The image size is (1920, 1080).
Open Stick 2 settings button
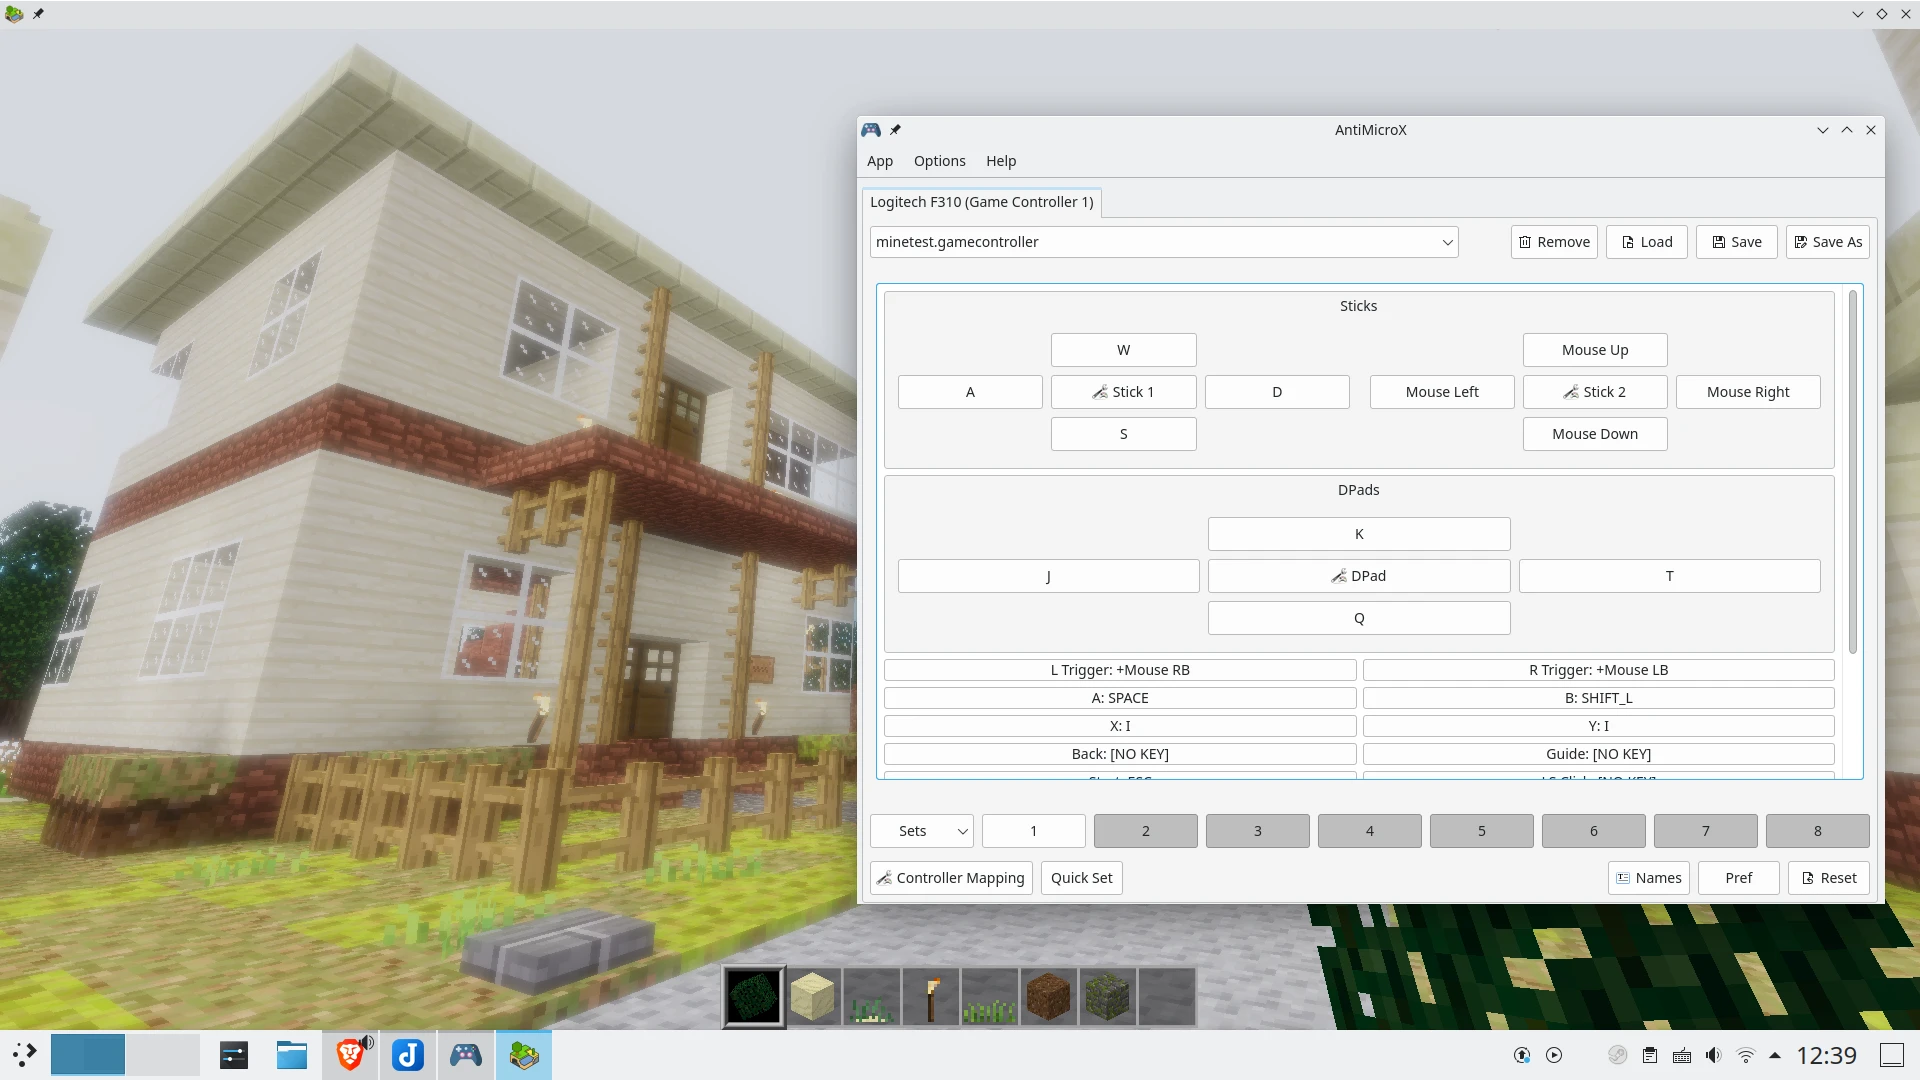coord(1594,392)
